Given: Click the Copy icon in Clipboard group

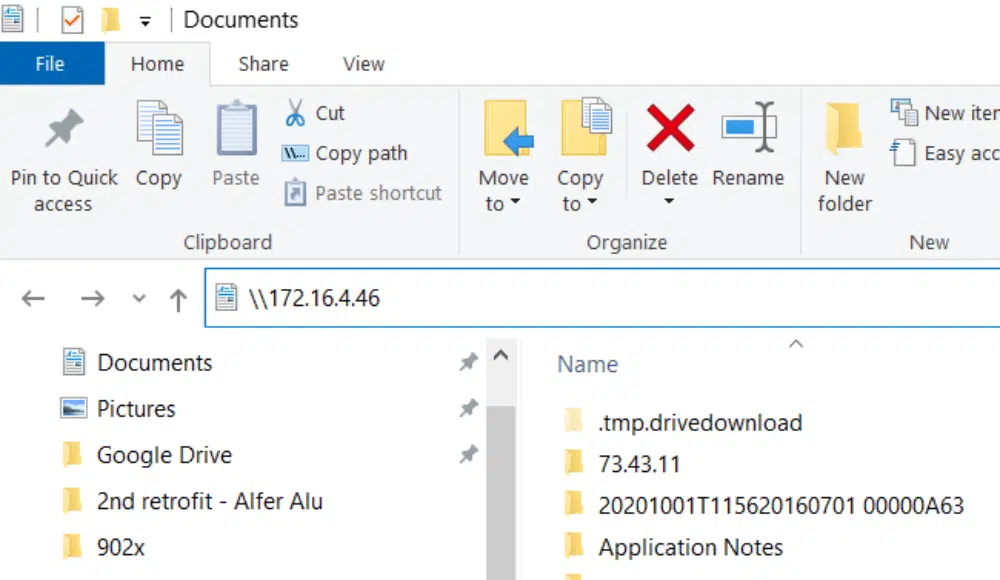Looking at the screenshot, I should [x=159, y=129].
